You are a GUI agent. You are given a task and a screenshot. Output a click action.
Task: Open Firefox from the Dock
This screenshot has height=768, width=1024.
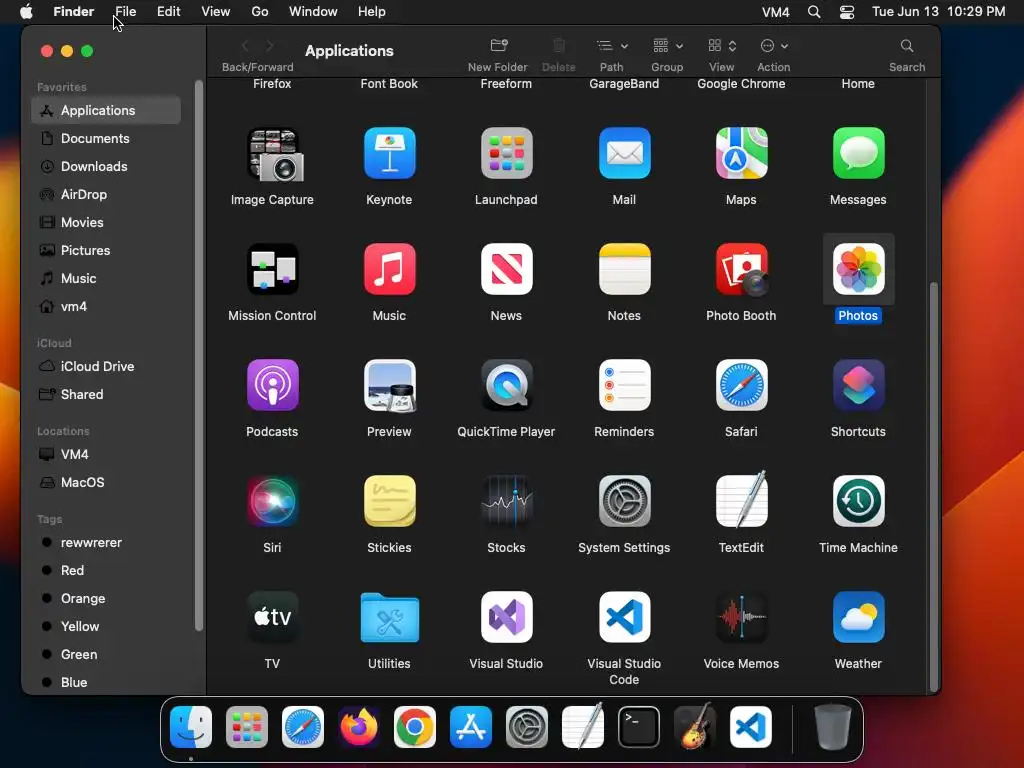click(359, 727)
